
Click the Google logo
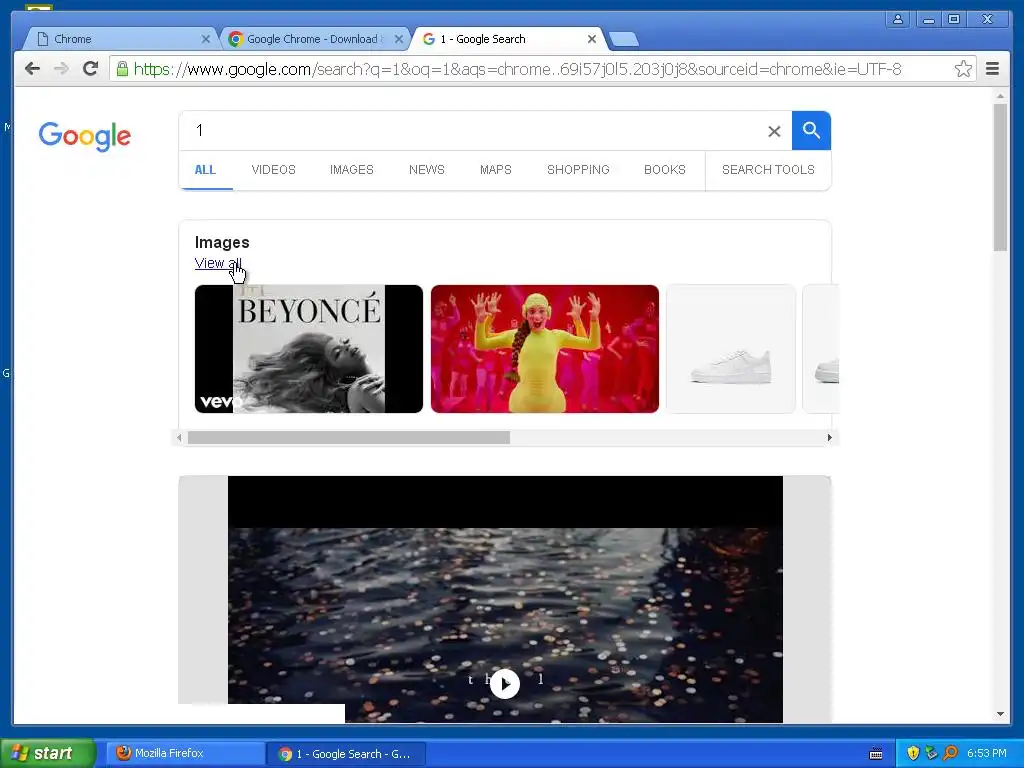85,136
